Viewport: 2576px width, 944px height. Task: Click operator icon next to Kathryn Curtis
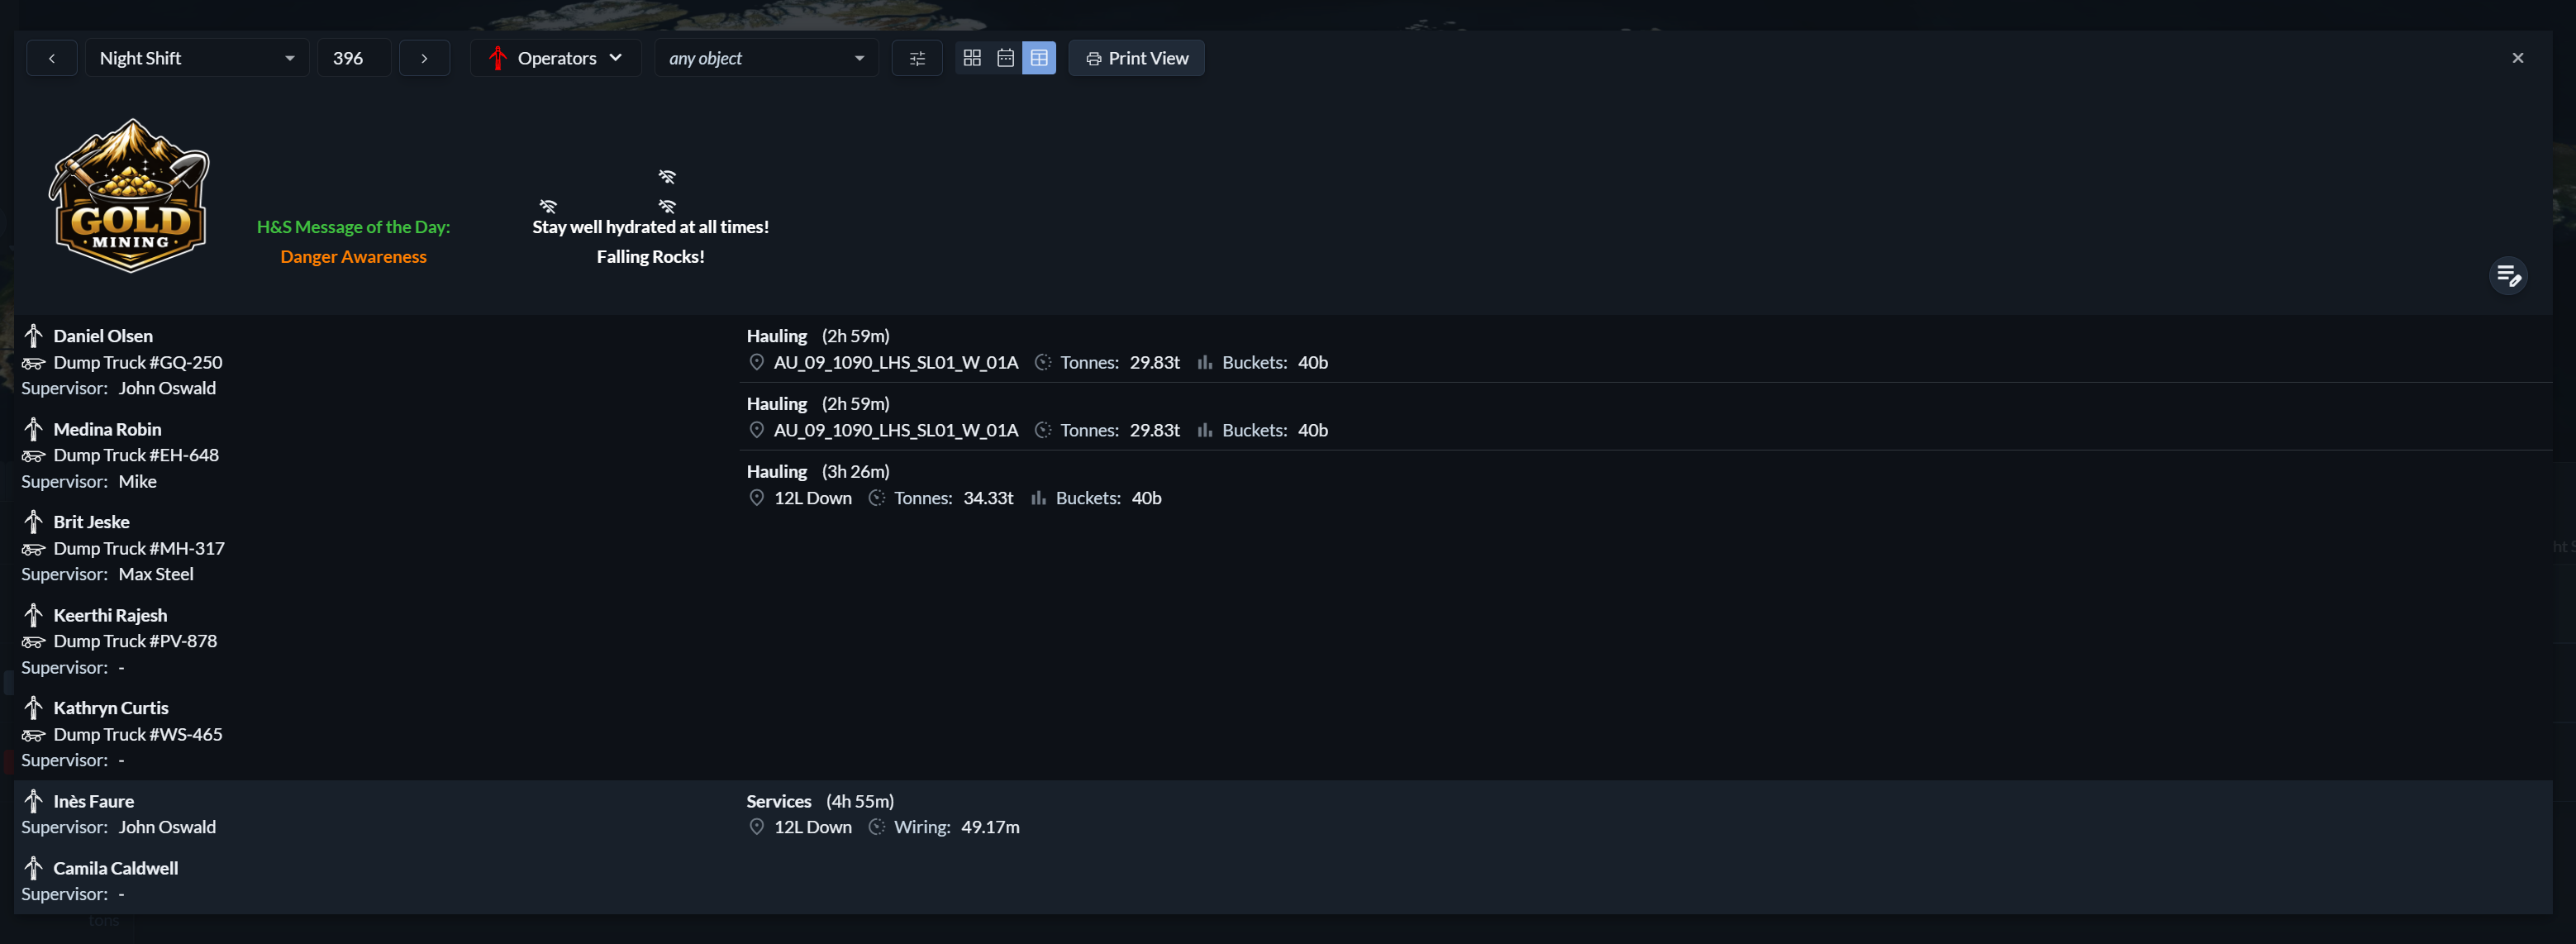pyautogui.click(x=33, y=708)
